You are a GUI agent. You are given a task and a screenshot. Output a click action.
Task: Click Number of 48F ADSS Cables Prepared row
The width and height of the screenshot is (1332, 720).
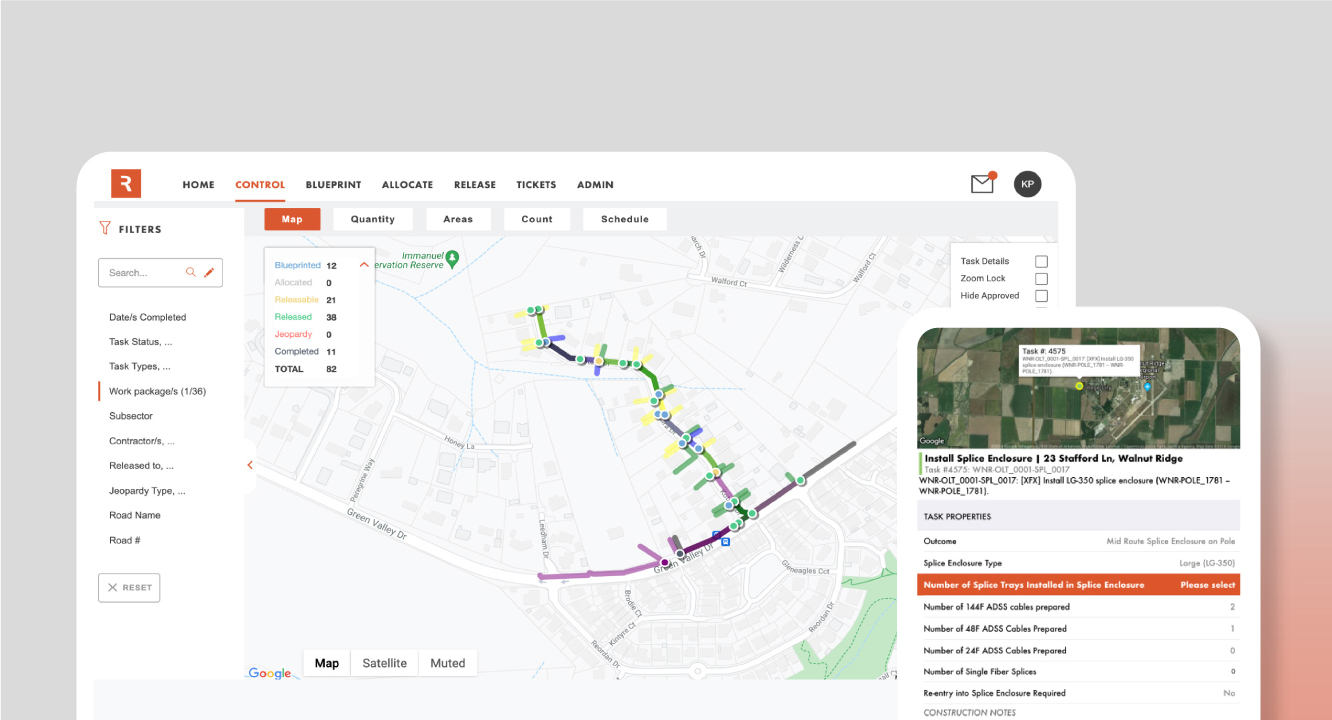(1078, 629)
